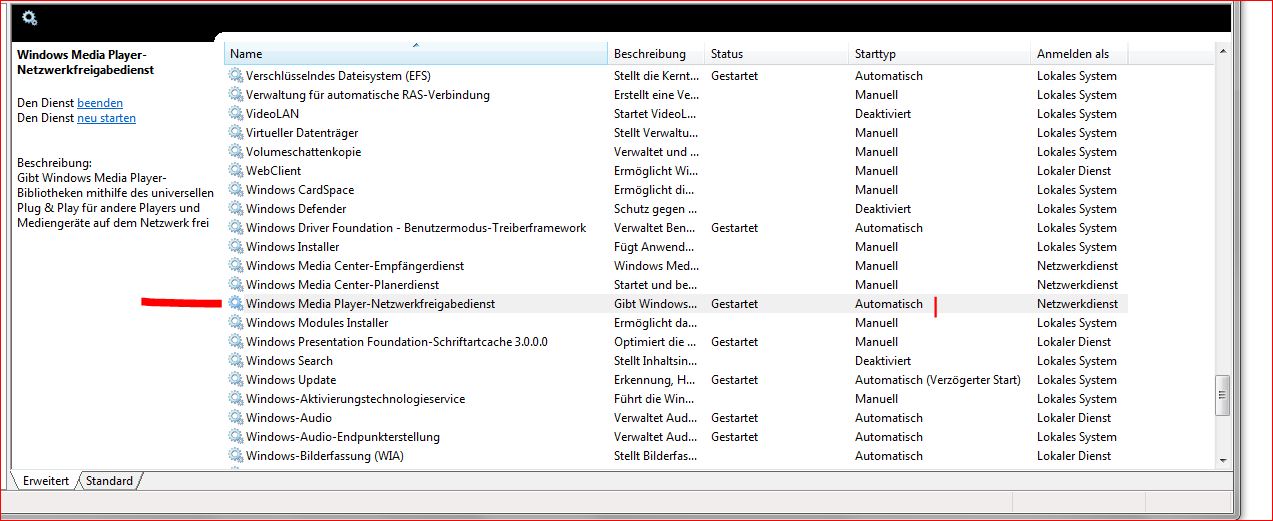The width and height of the screenshot is (1273, 521).
Task: Click gear icon of Windows Presentation Foundation-Schriftartcache
Action: (x=236, y=342)
